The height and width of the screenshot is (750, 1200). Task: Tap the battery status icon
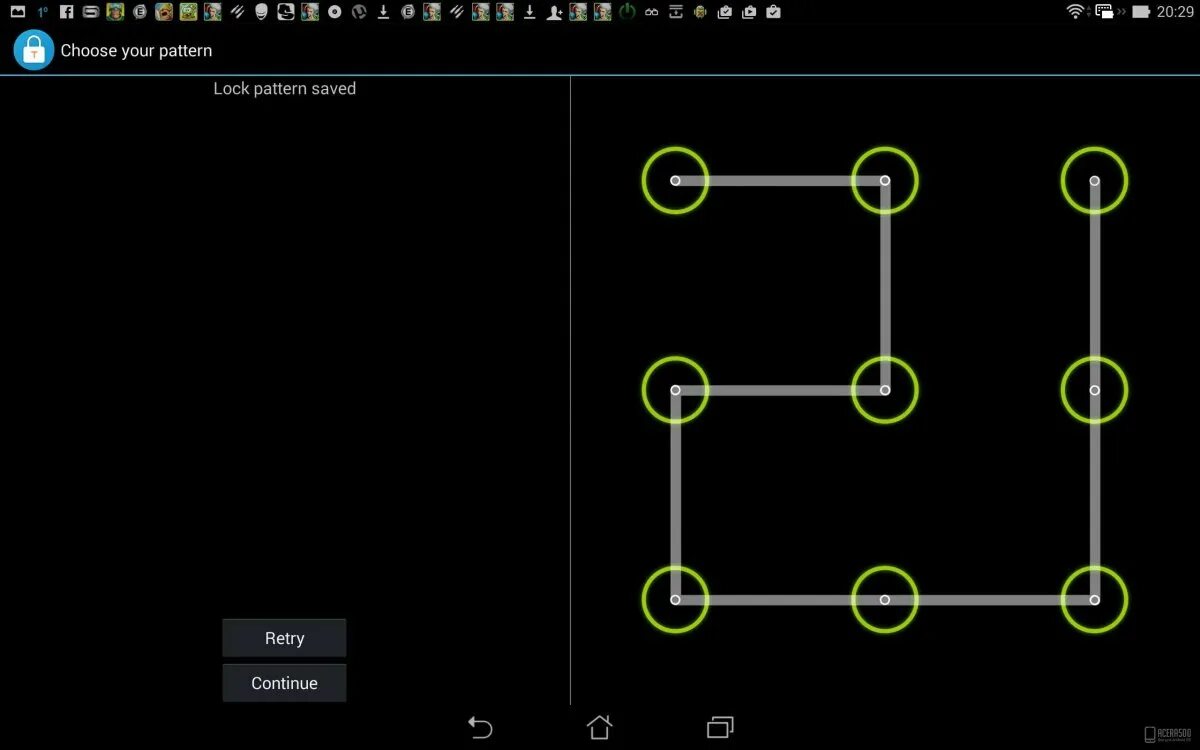1141,12
